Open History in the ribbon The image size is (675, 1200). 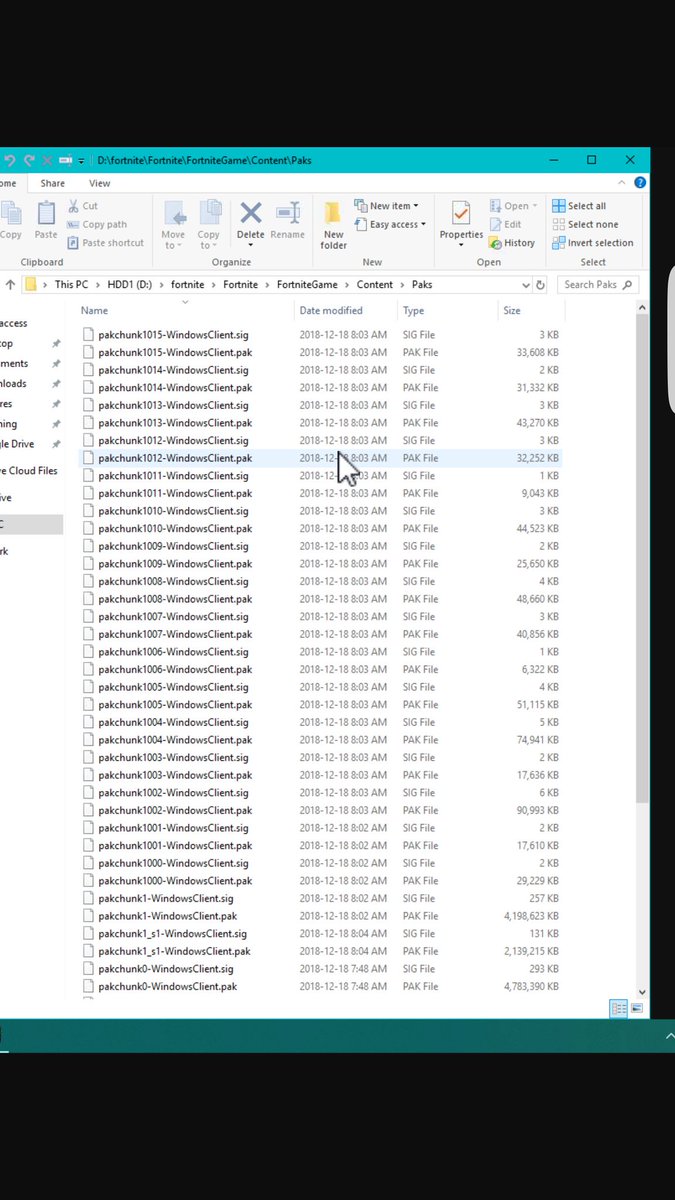point(512,243)
